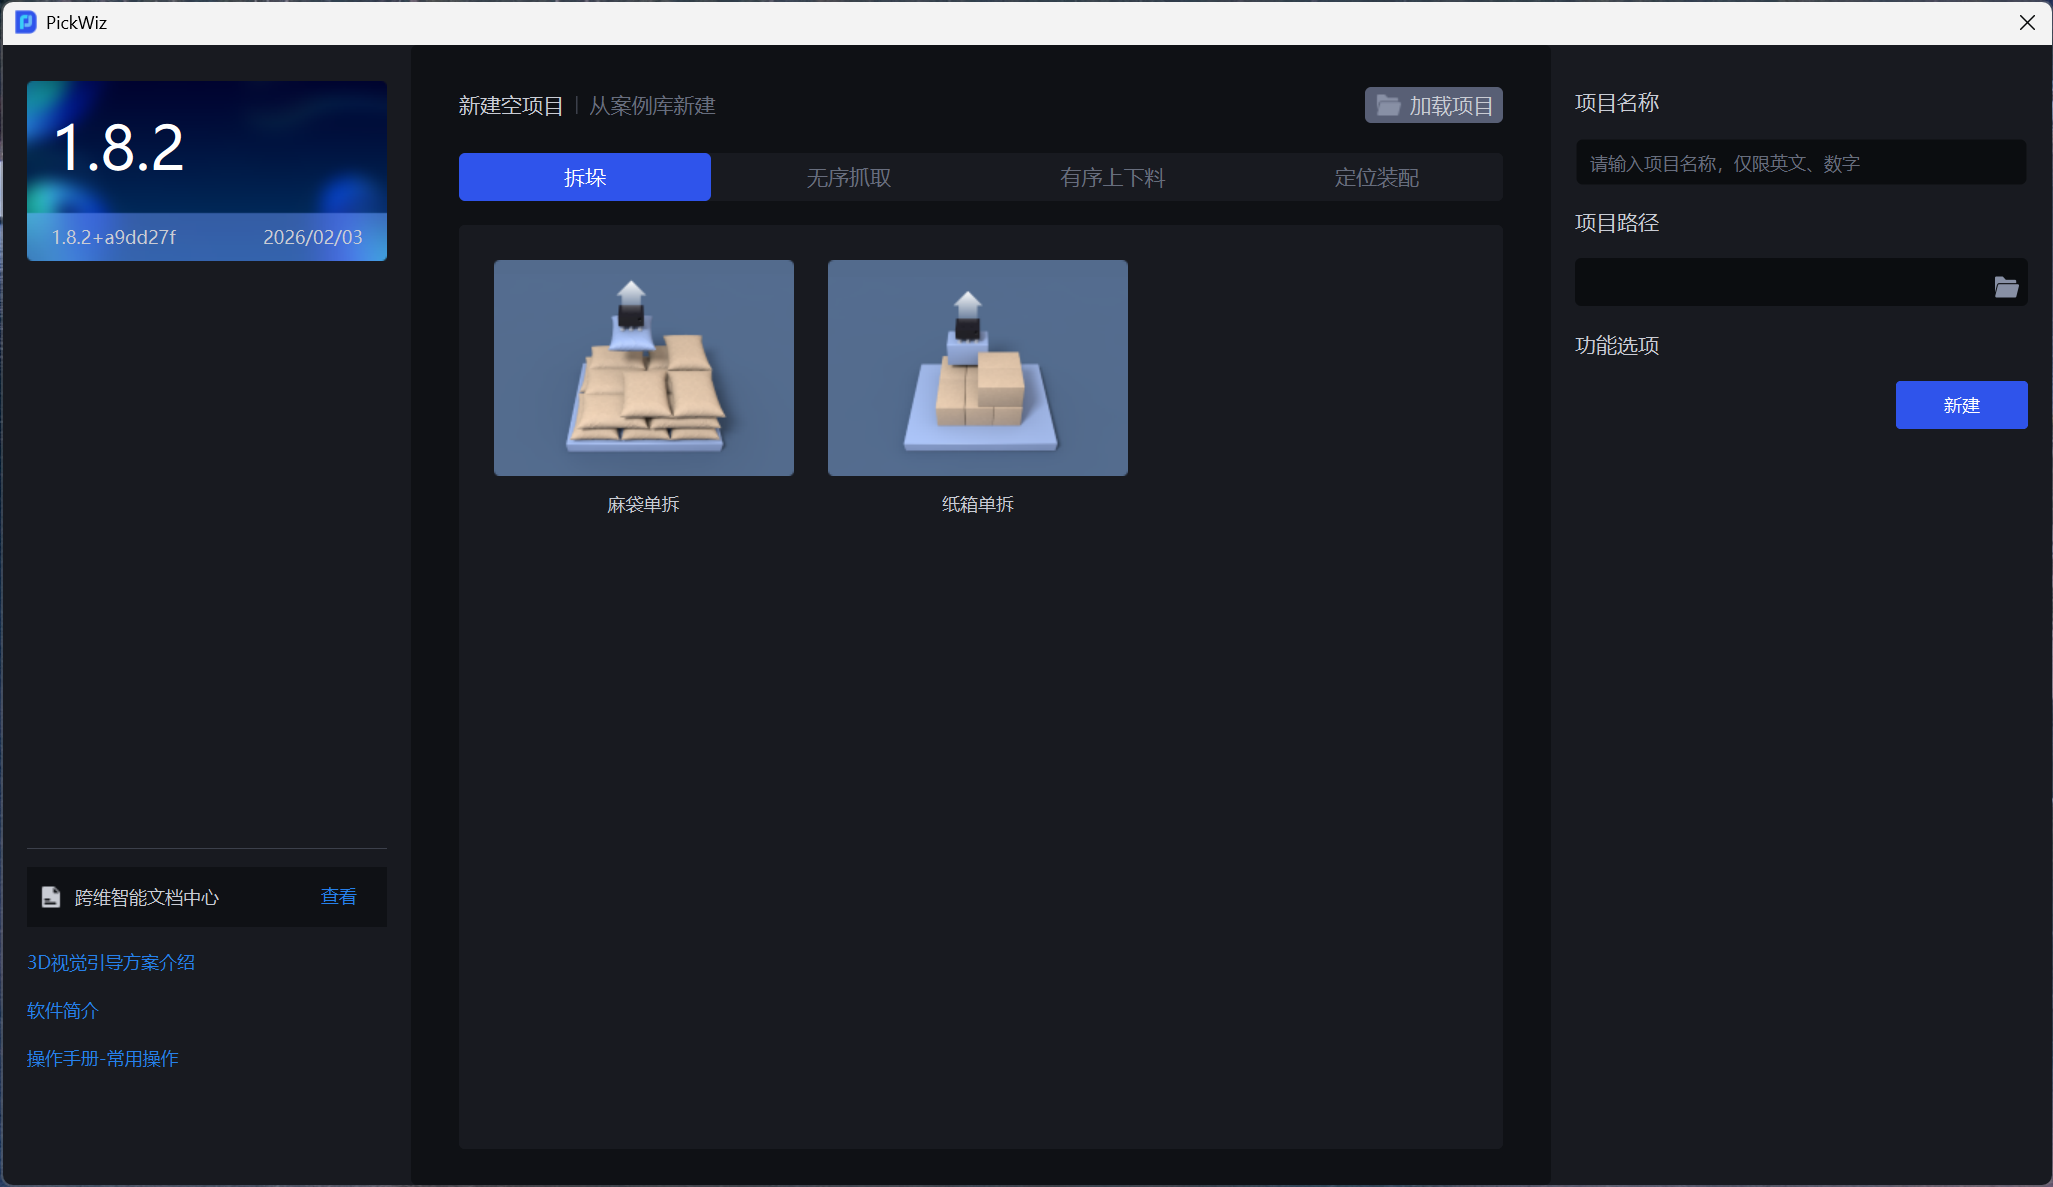
Task: Switch to the 无序抓取 tab
Action: coord(848,177)
